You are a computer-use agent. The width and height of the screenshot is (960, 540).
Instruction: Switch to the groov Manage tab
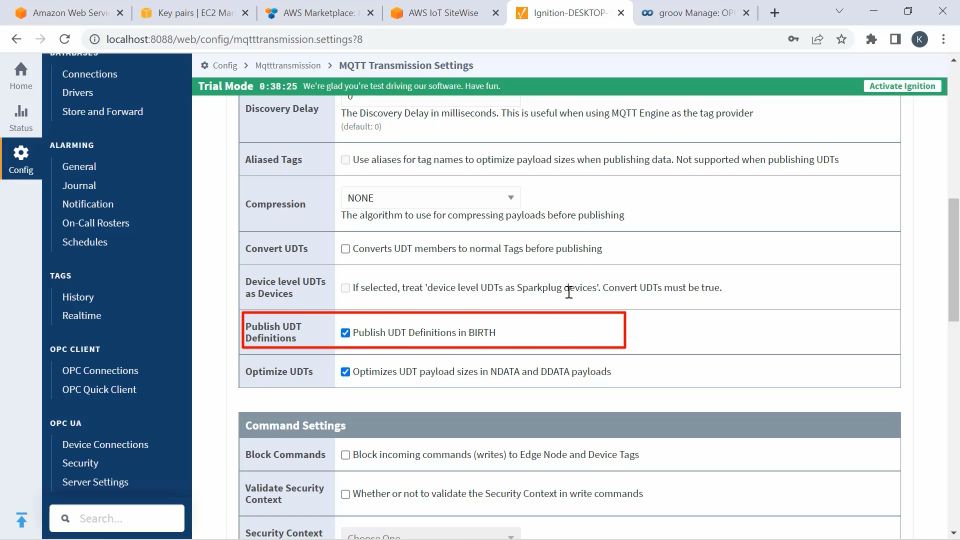coord(696,13)
